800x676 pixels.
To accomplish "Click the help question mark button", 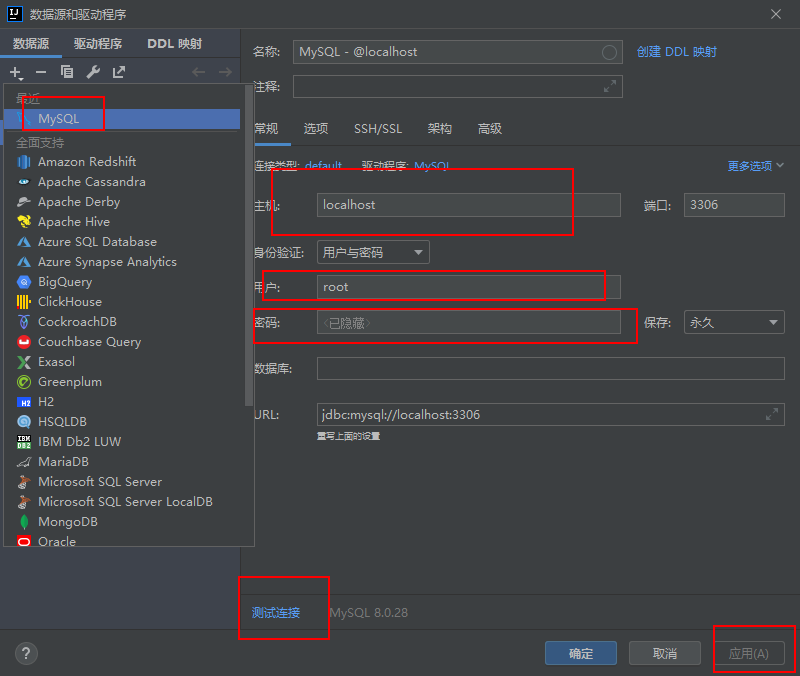I will coord(26,654).
